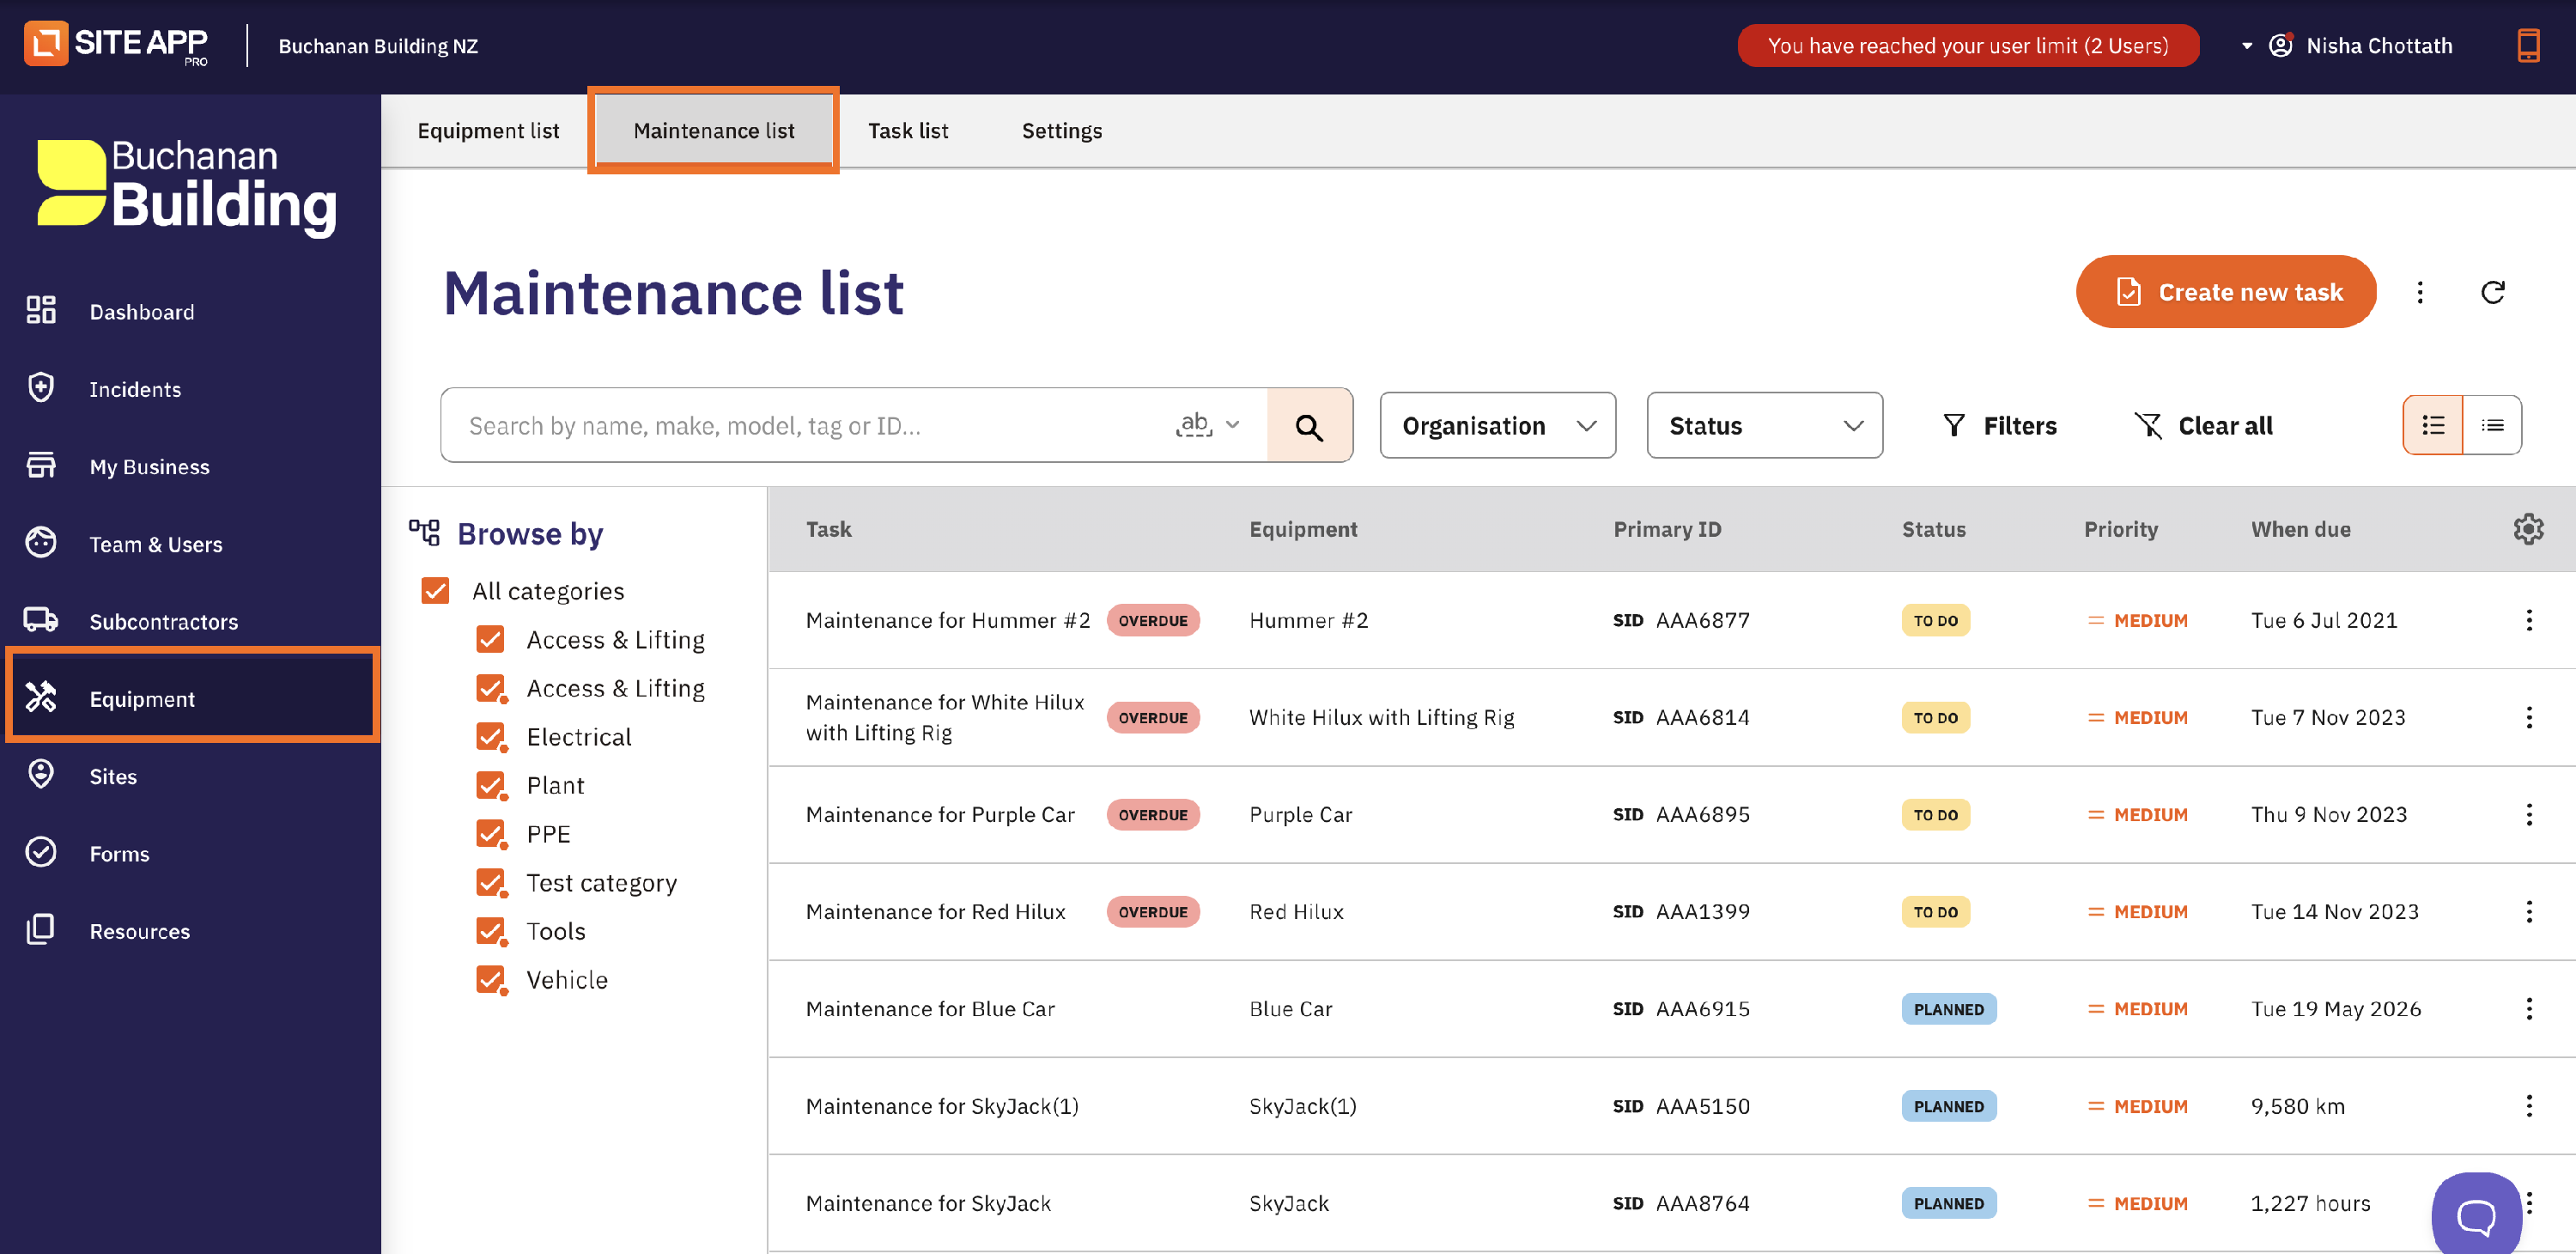Viewport: 2576px width, 1254px height.
Task: Open row menu for SkyJack(1) task
Action: (2529, 1105)
